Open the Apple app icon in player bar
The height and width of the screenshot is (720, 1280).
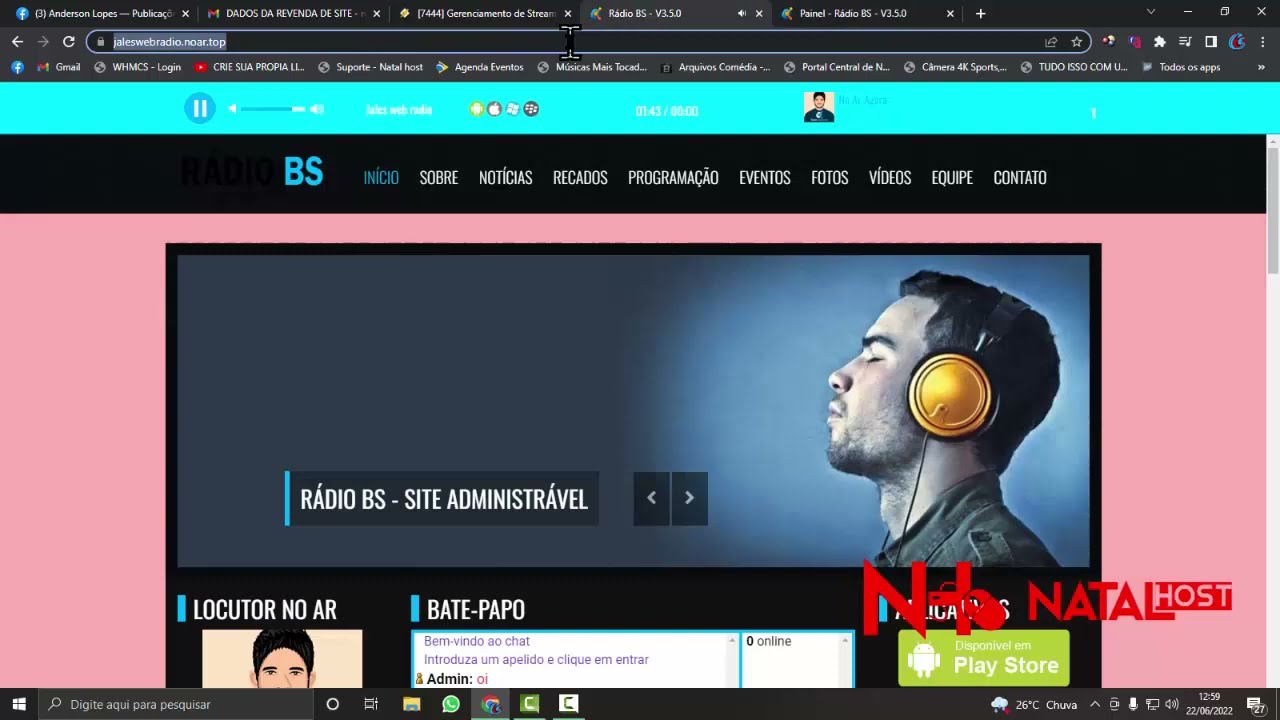494,109
